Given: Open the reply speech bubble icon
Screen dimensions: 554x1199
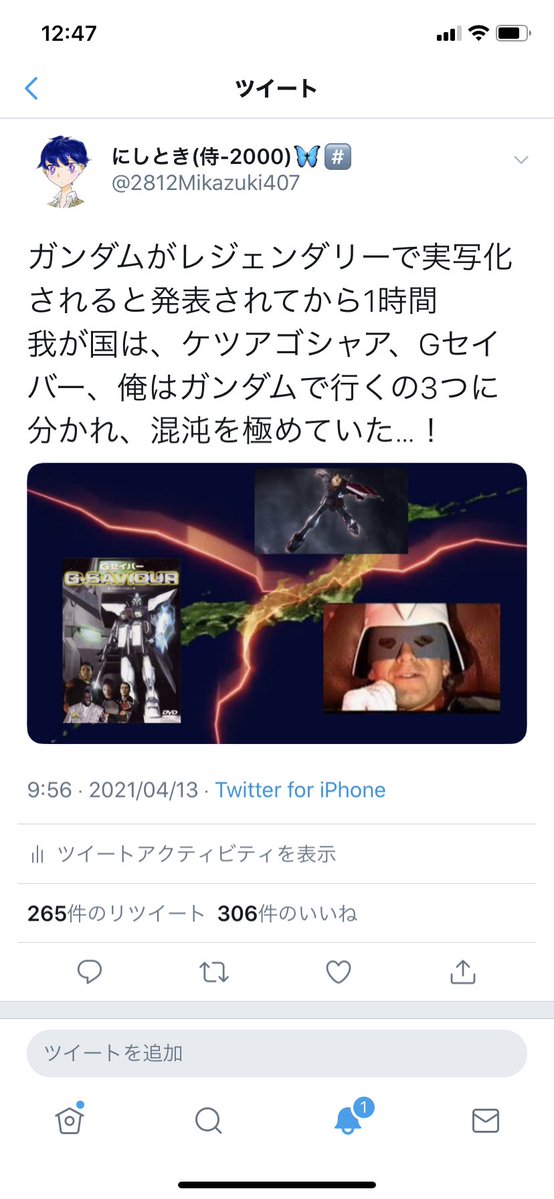Looking at the screenshot, I should click(x=90, y=971).
